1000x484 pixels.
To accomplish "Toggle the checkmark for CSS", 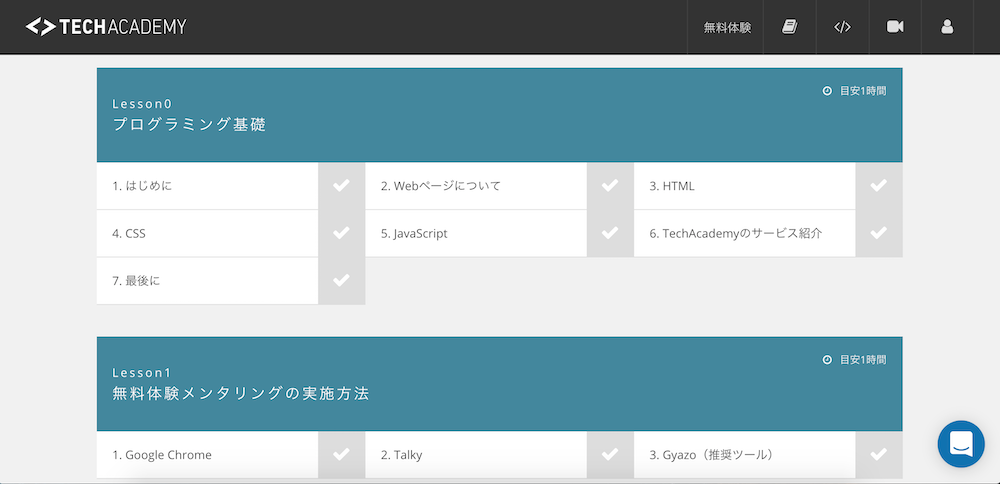I will pos(341,233).
